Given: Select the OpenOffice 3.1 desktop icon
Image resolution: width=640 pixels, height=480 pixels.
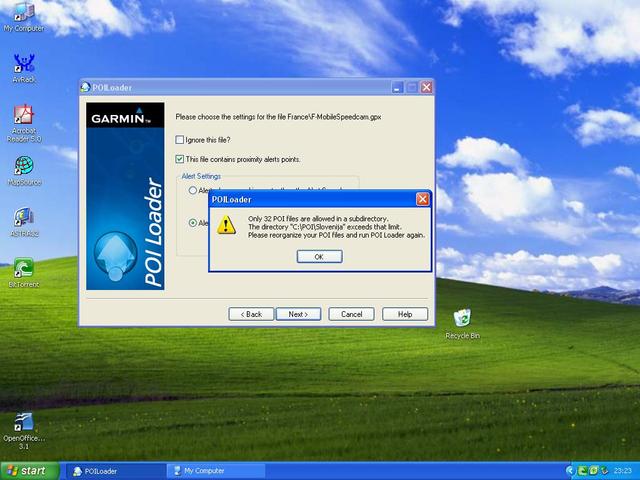Looking at the screenshot, I should tap(24, 431).
